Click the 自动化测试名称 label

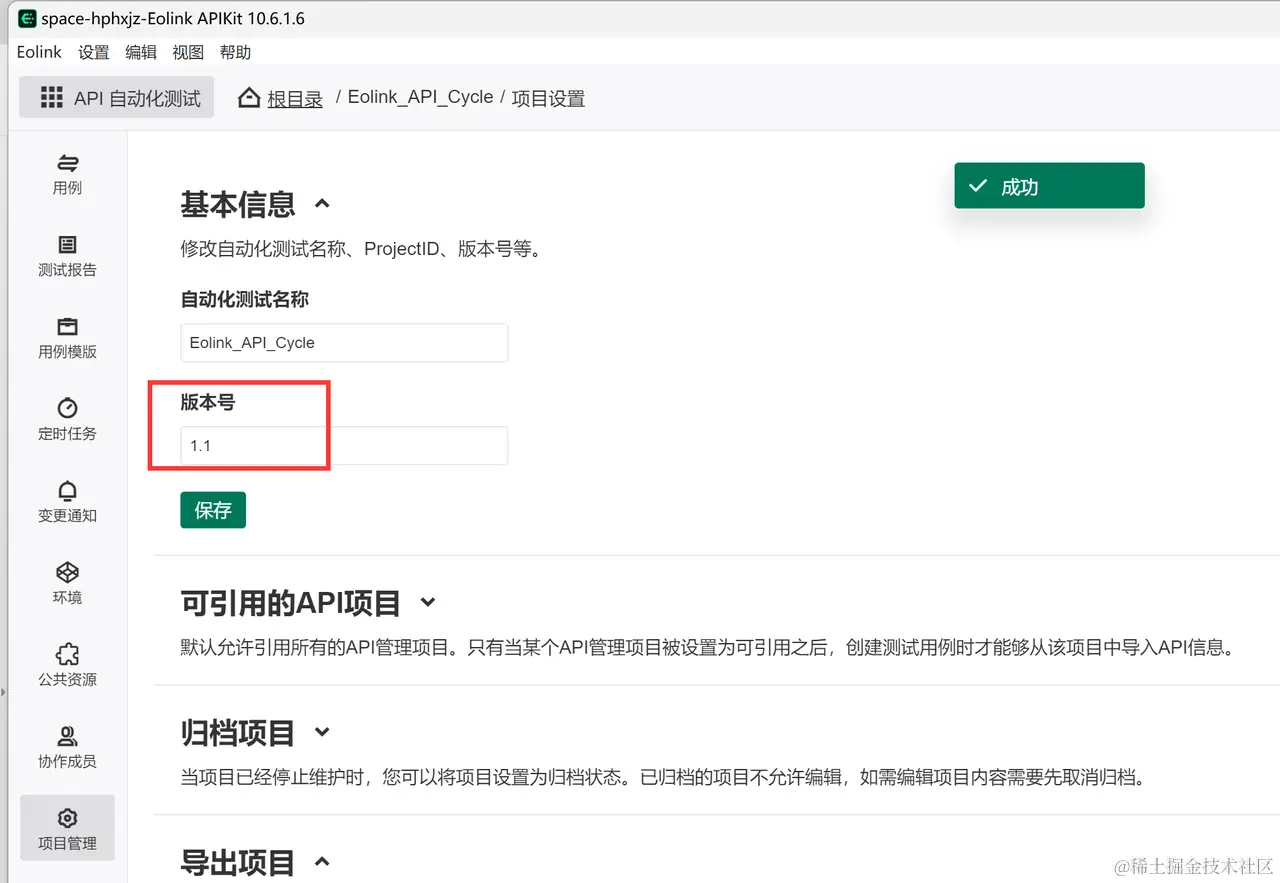coord(245,299)
